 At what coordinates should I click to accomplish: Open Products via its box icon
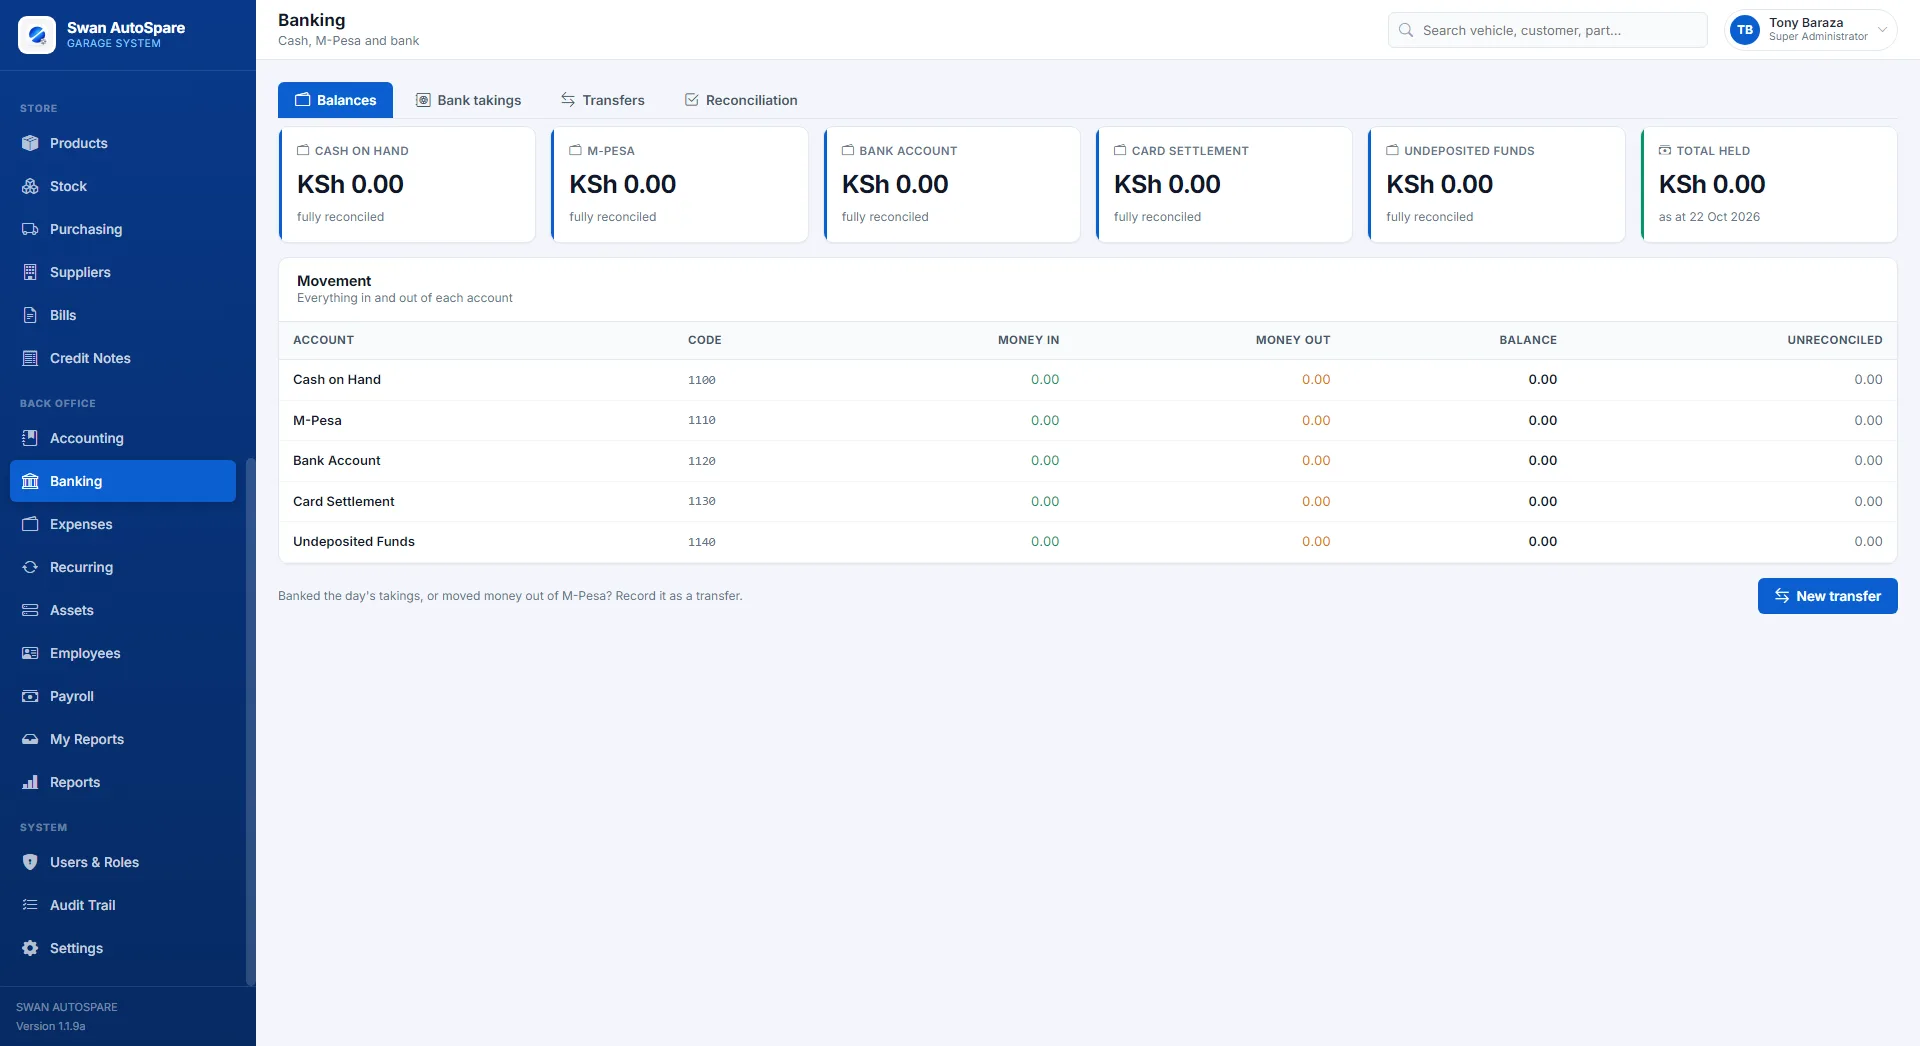point(30,143)
